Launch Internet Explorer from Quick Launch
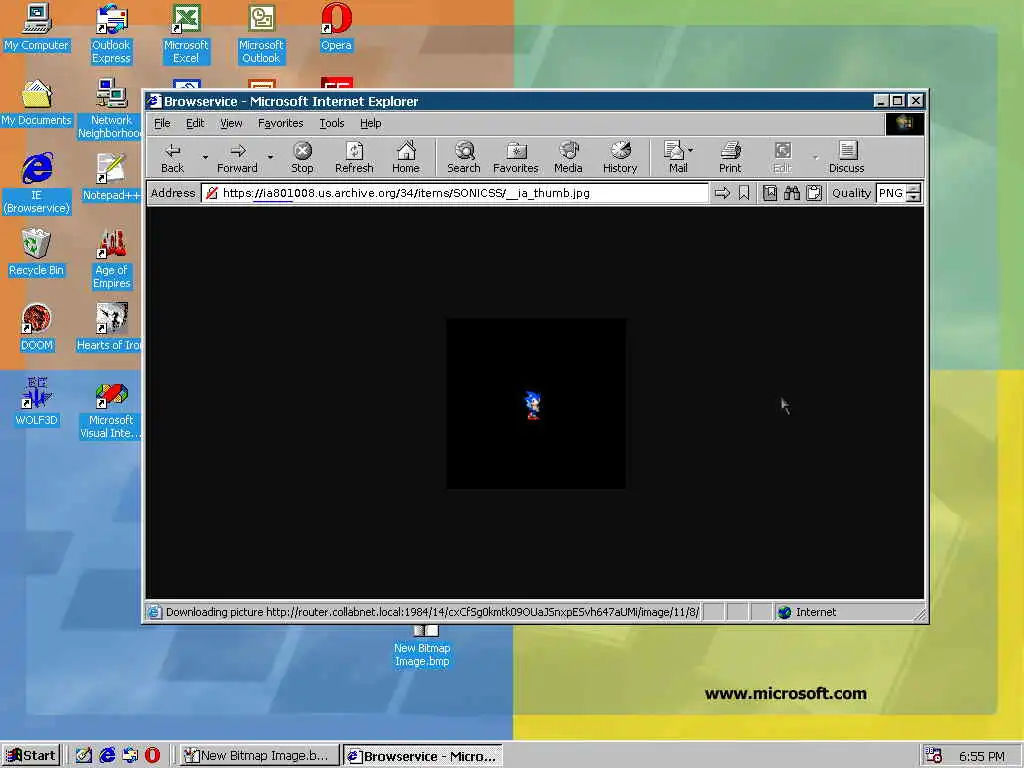 click(x=107, y=756)
